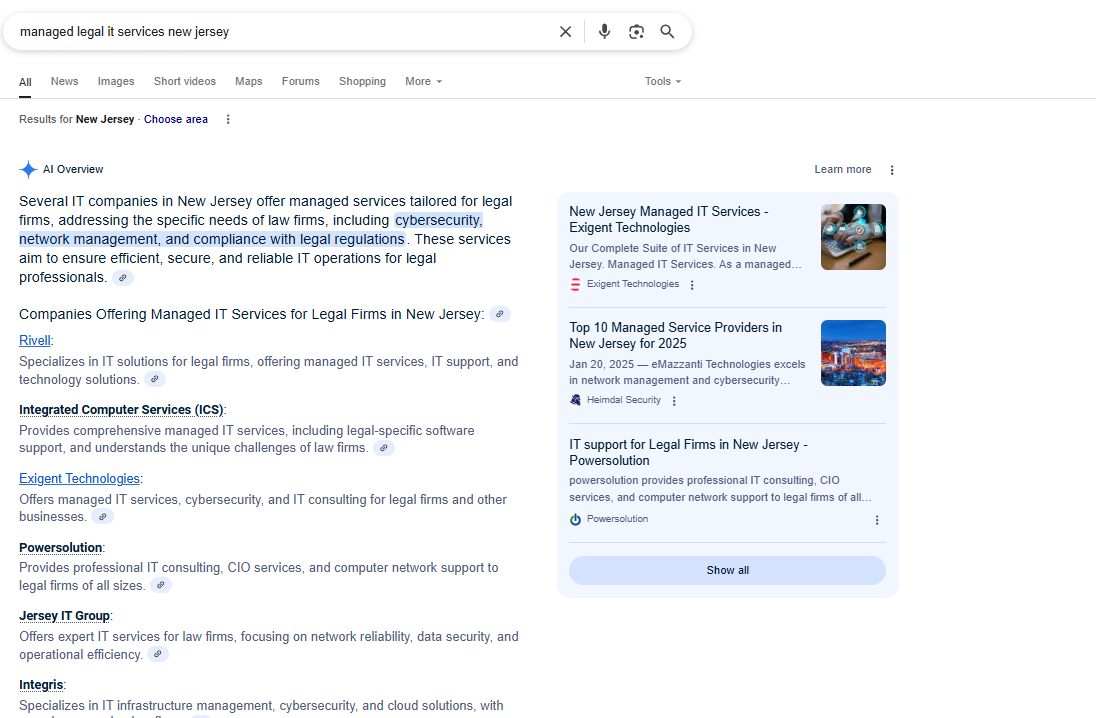Open three-dot menu on Powersolution card
The height and width of the screenshot is (718, 1096).
click(877, 520)
